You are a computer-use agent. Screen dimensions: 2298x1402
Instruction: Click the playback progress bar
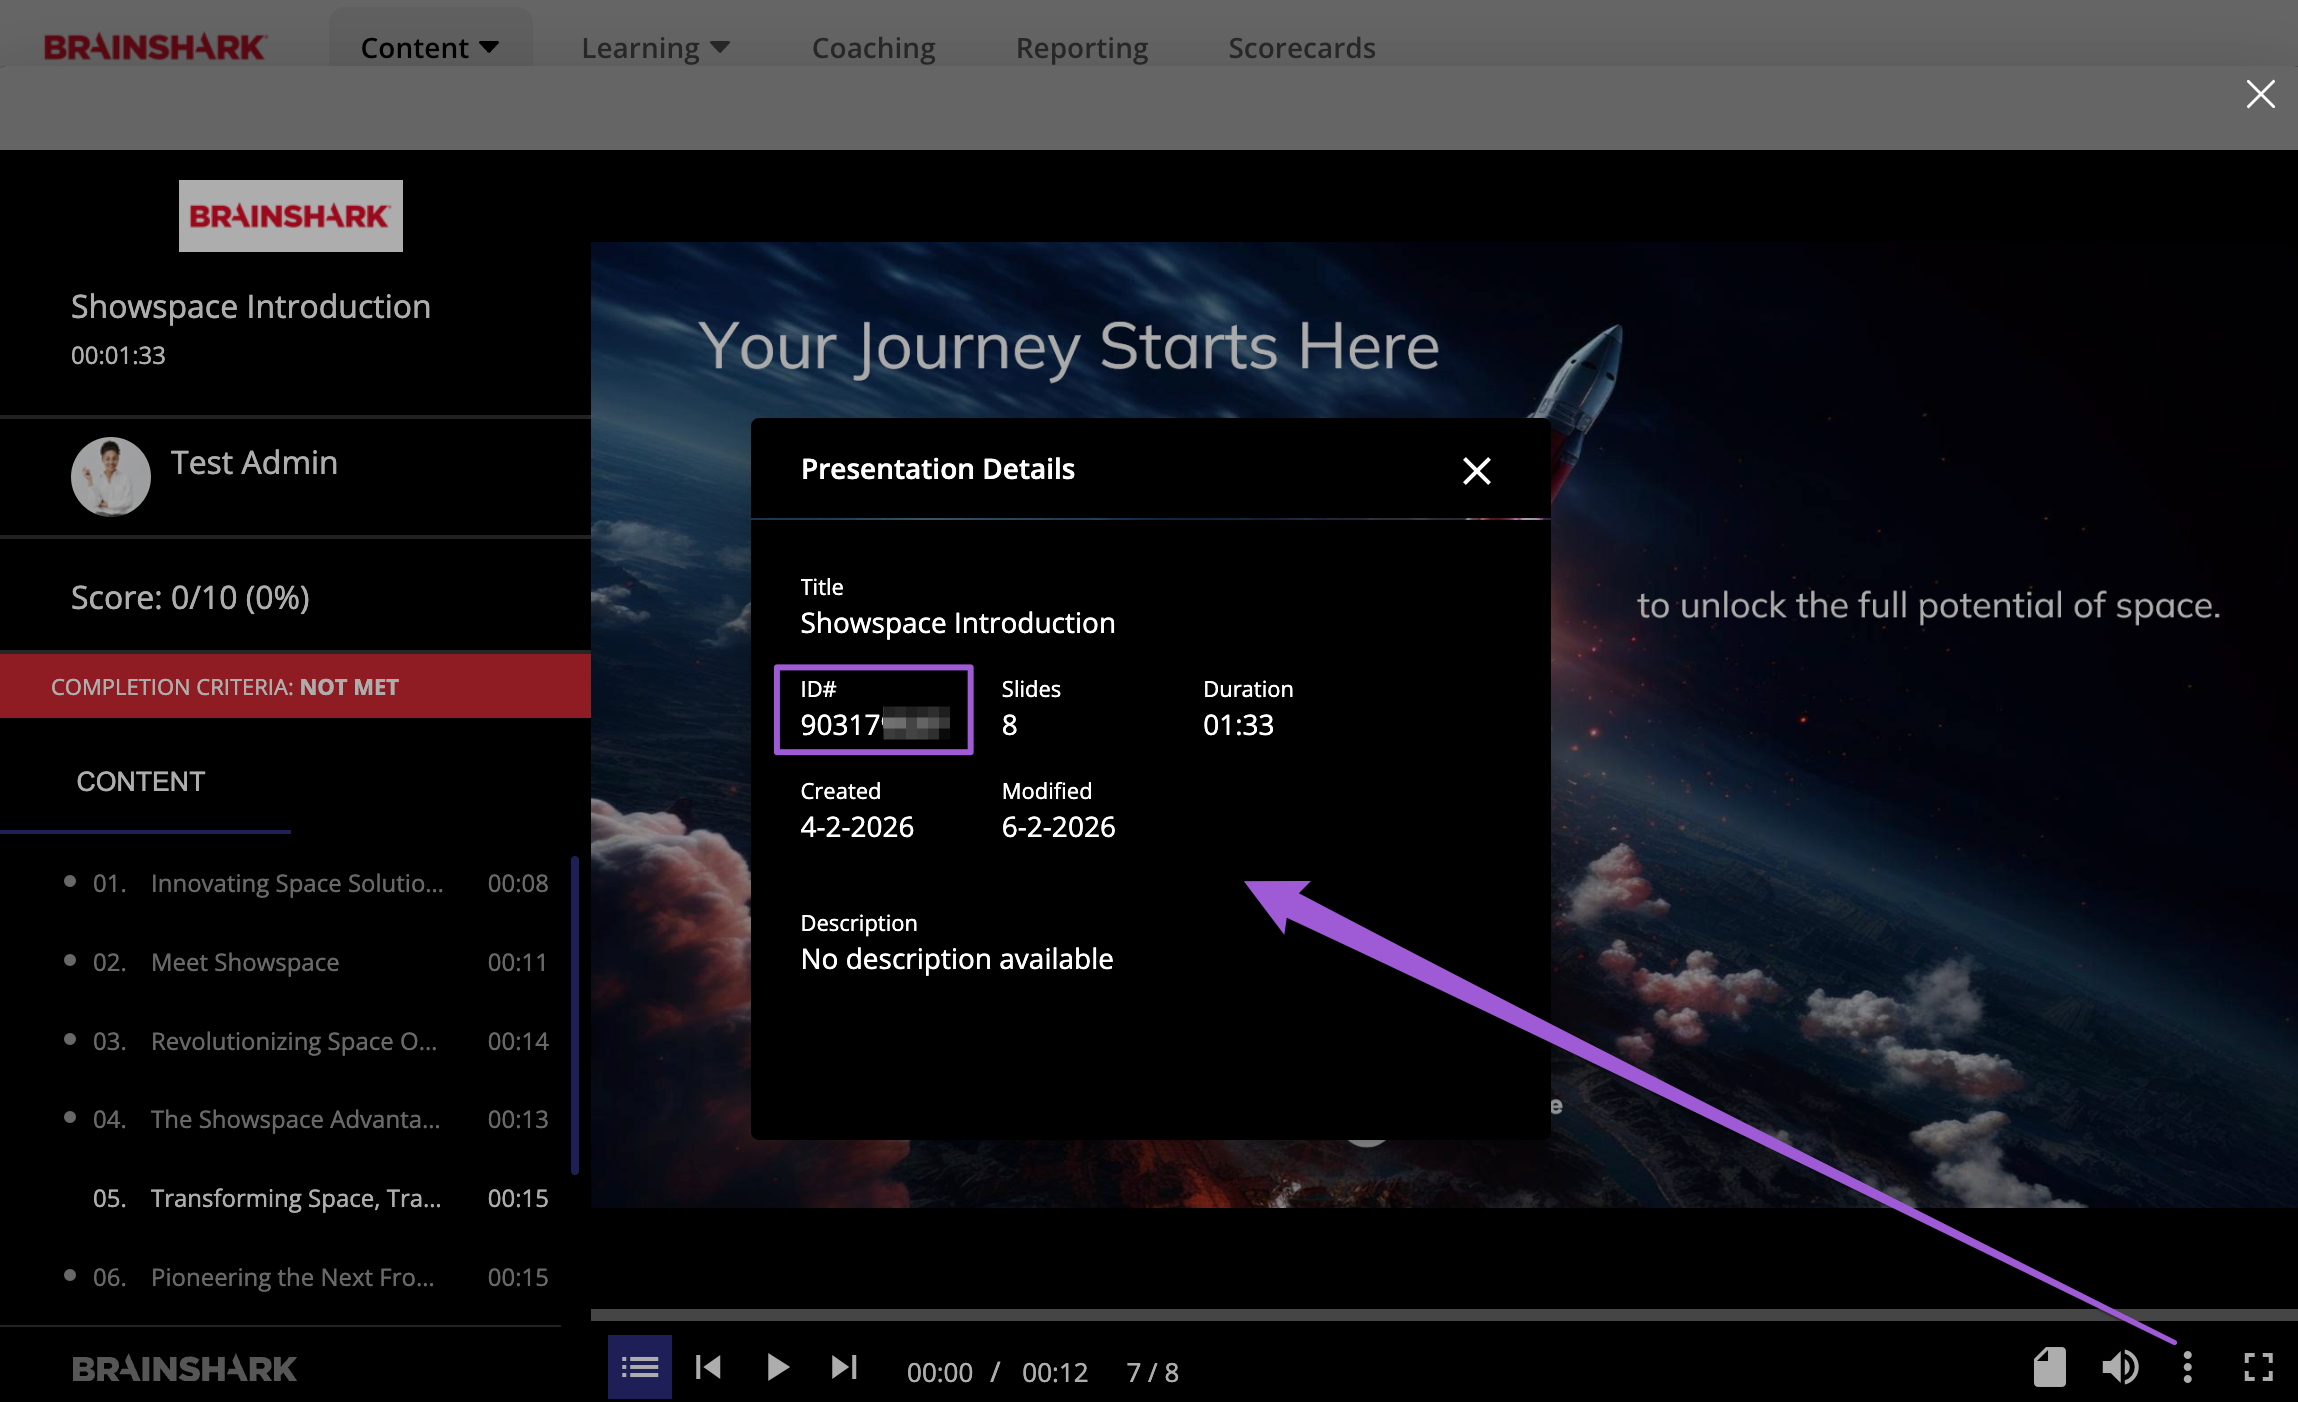coord(1444,1314)
